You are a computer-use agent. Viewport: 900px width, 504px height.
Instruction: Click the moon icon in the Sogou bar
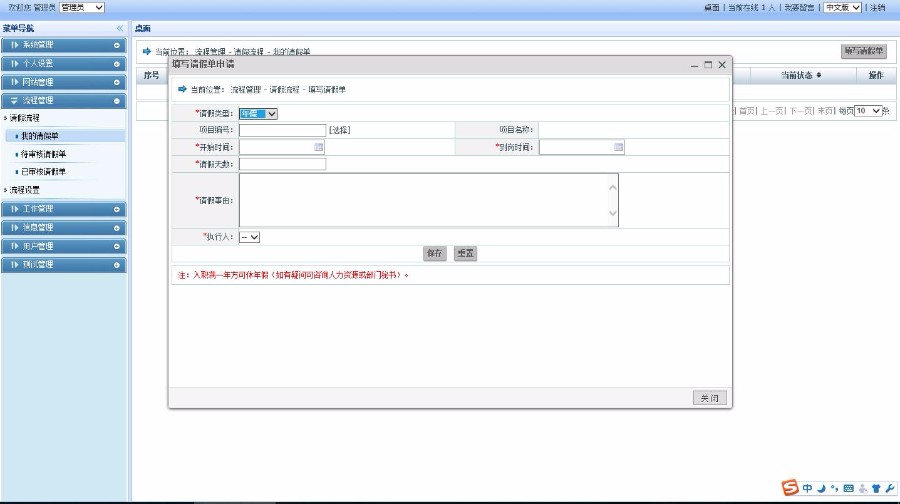(821, 489)
